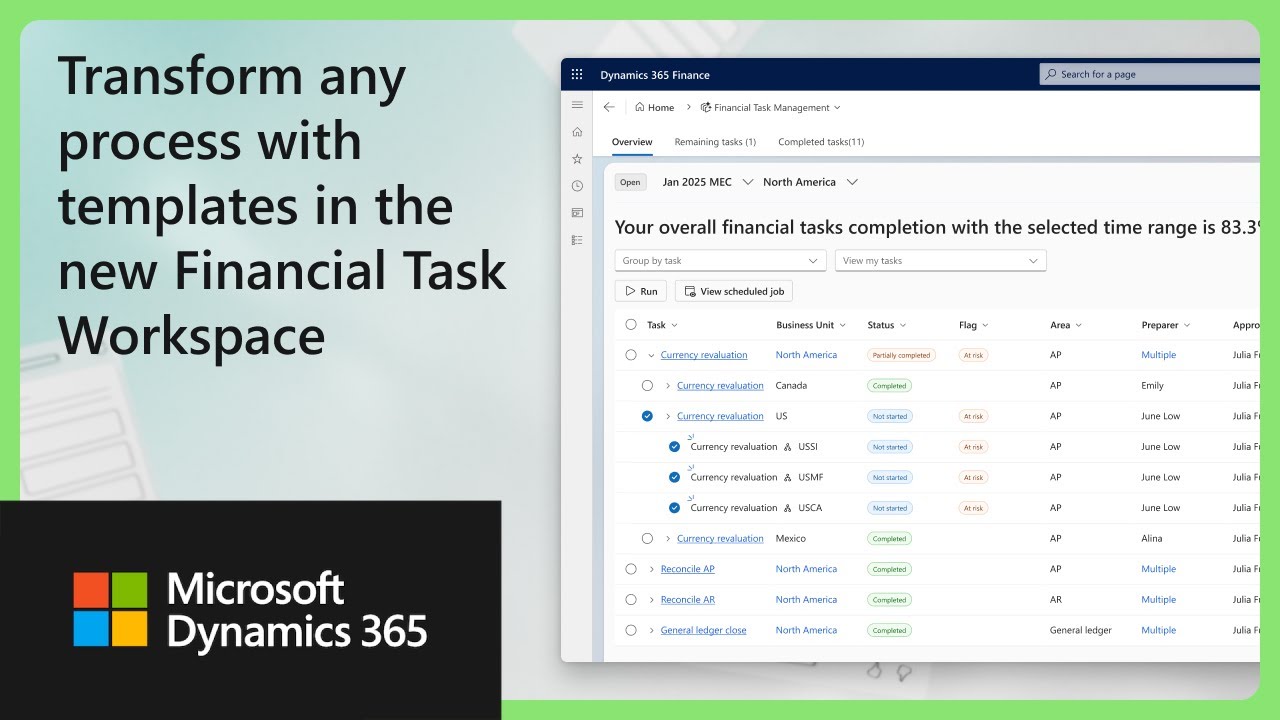Uncheck the USSI Currency revaluation row
1280x720 pixels.
[675, 447]
